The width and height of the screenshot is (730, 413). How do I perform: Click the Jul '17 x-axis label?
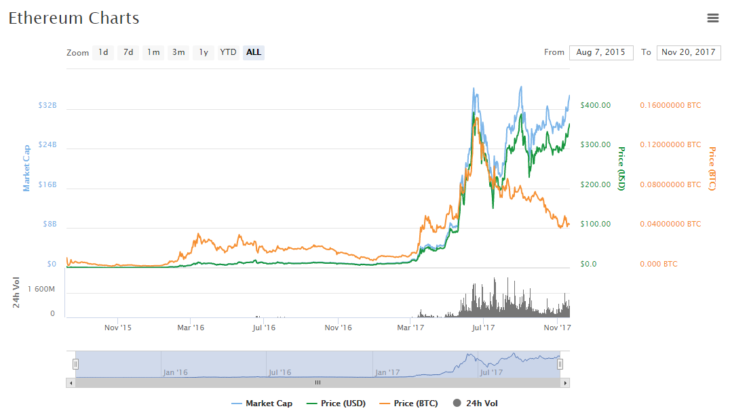pos(483,328)
